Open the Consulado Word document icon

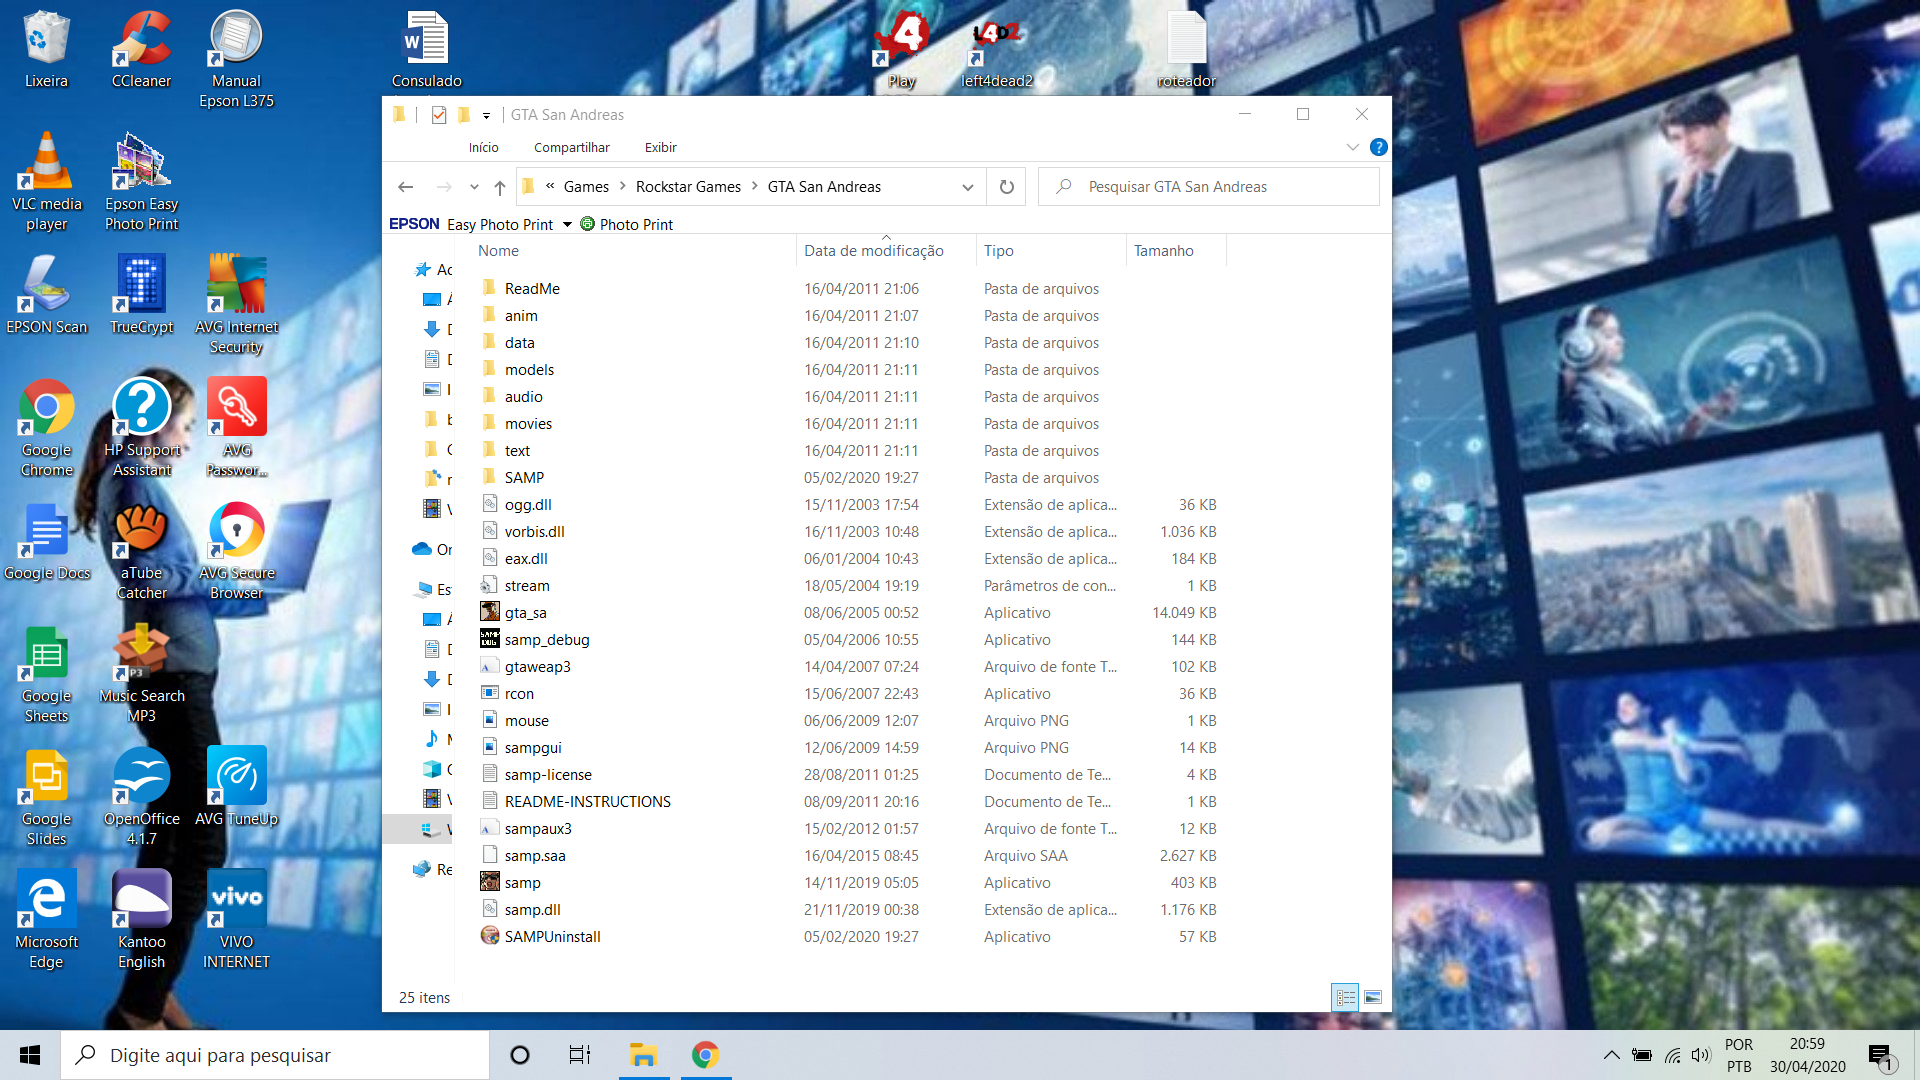coord(426,50)
